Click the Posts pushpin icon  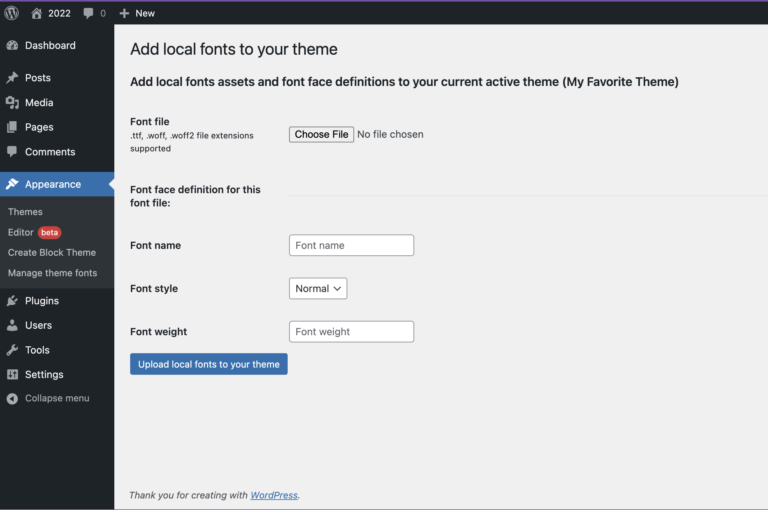(x=12, y=78)
